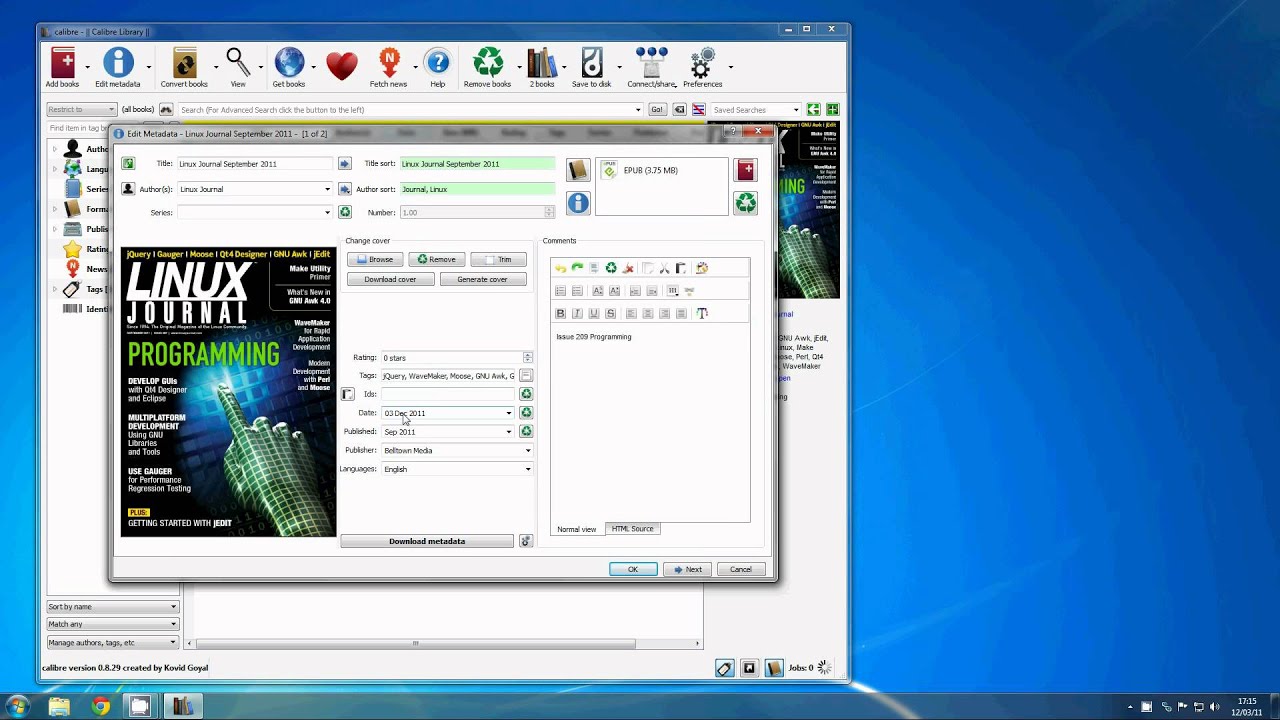Remove selected format with the large recycle icon

746,203
